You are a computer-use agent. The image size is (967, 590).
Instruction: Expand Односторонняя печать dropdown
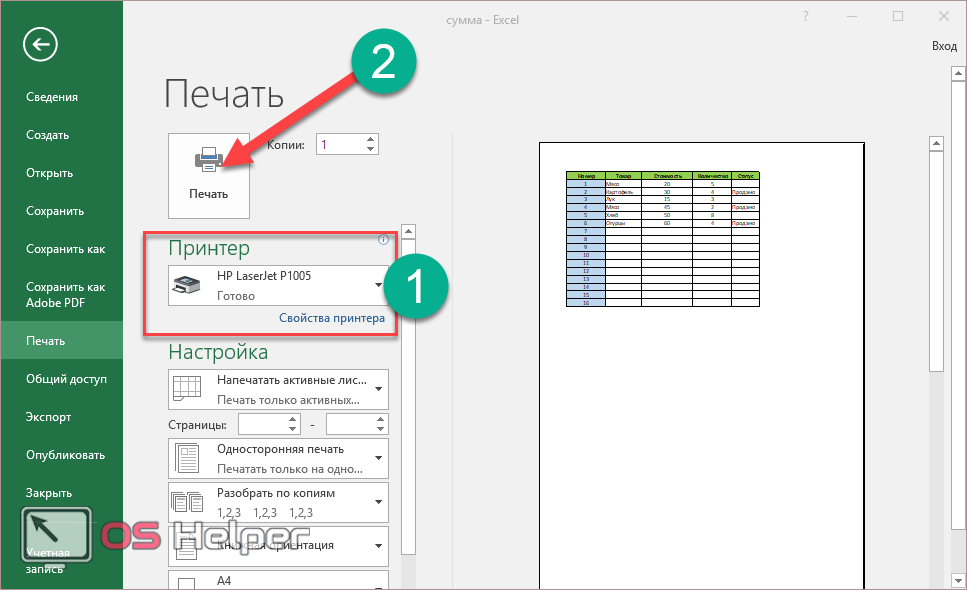[278, 459]
